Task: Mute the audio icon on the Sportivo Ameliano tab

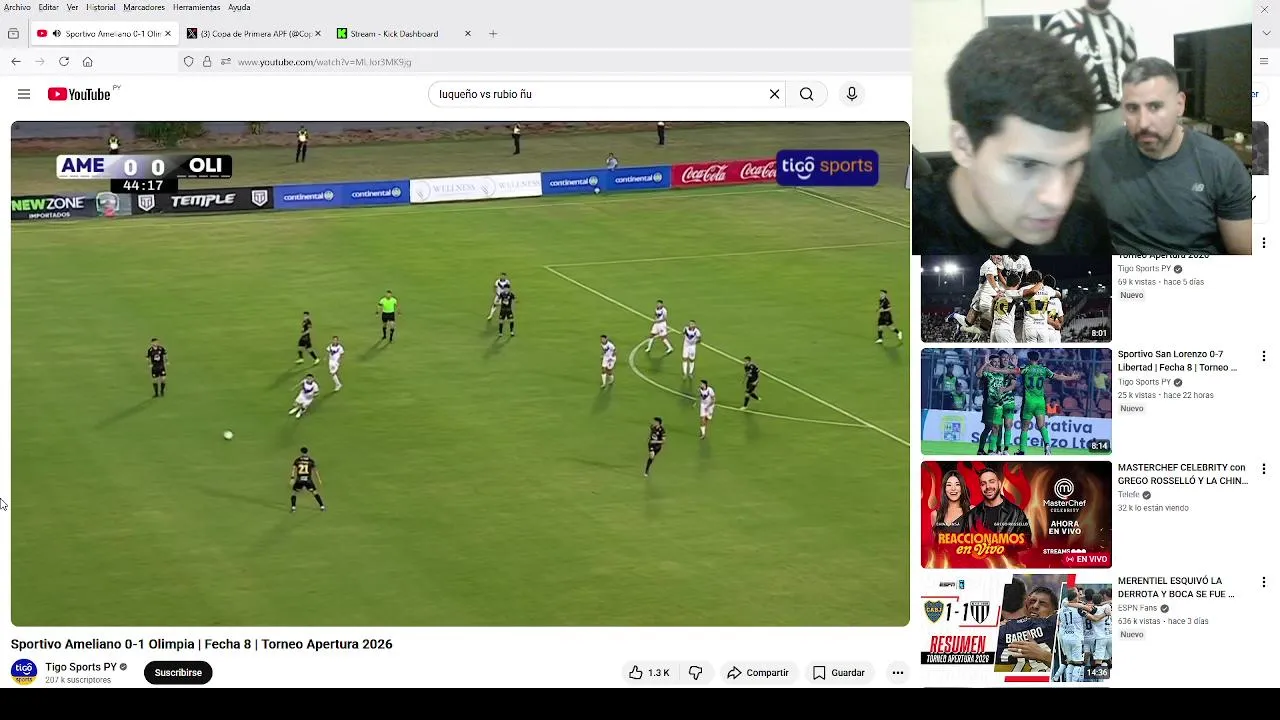Action: [x=56, y=34]
